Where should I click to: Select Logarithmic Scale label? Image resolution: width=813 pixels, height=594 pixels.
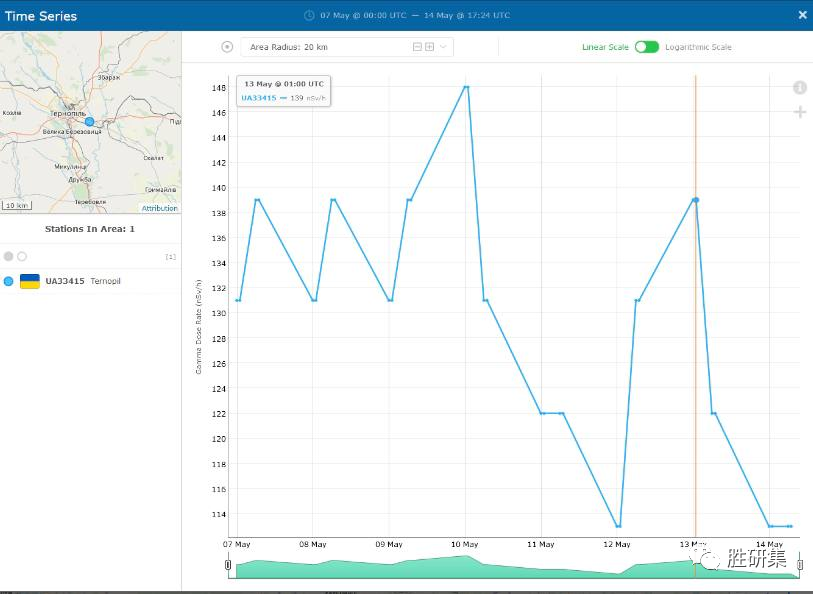coord(698,47)
